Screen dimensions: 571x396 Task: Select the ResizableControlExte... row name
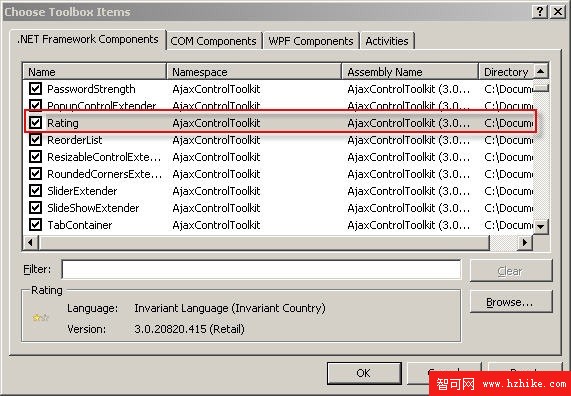[x=104, y=157]
